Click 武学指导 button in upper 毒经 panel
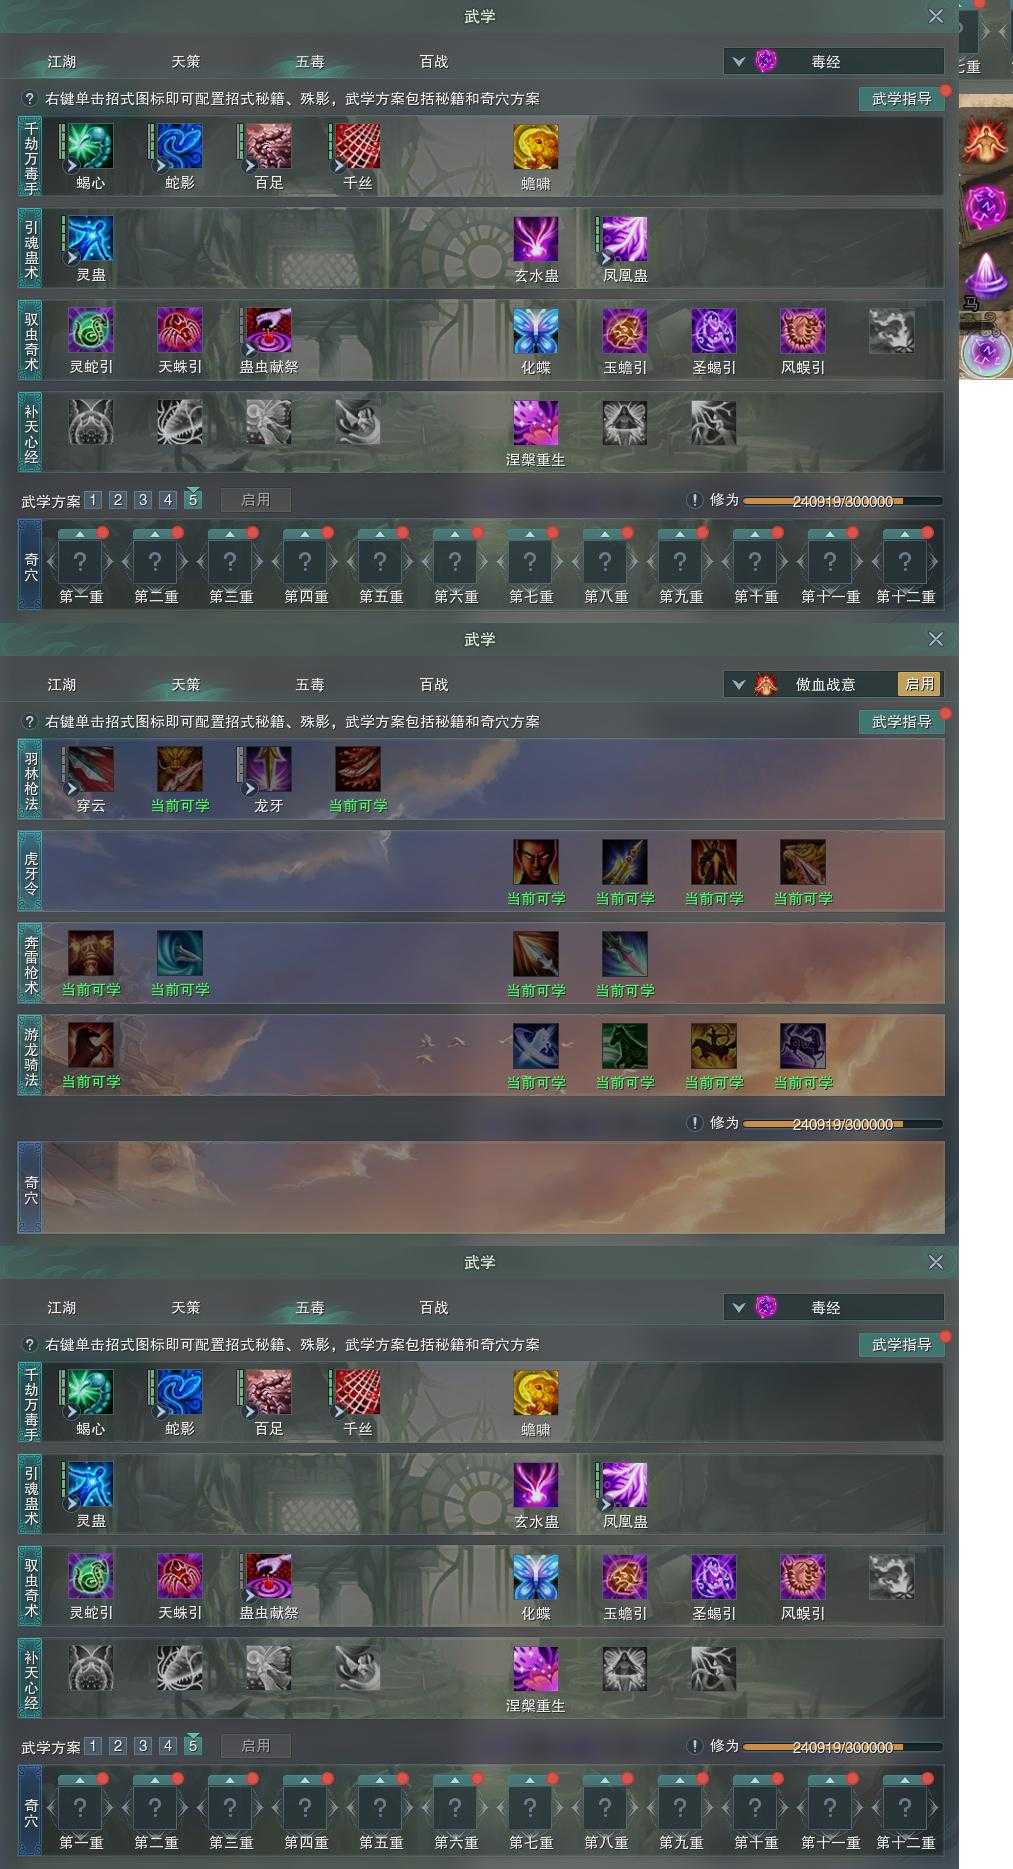Image resolution: width=1013 pixels, height=1869 pixels. tap(901, 99)
